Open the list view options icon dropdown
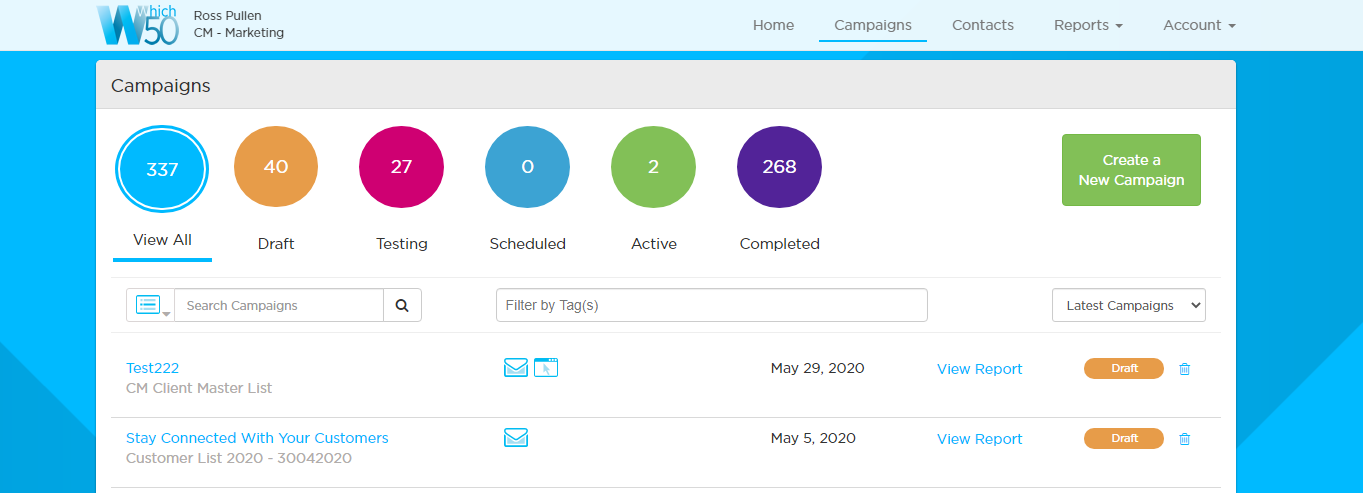 pyautogui.click(x=151, y=306)
